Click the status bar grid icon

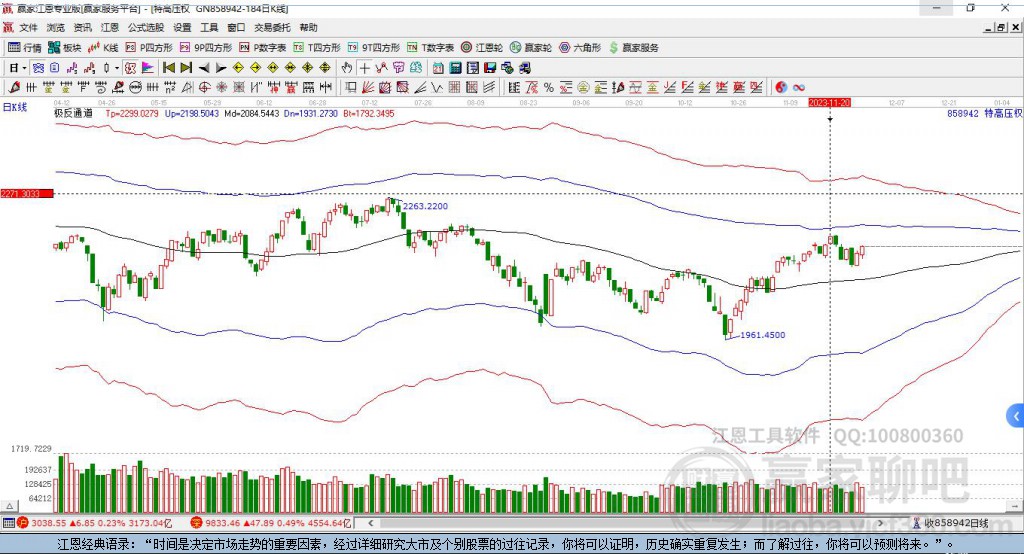8,523
